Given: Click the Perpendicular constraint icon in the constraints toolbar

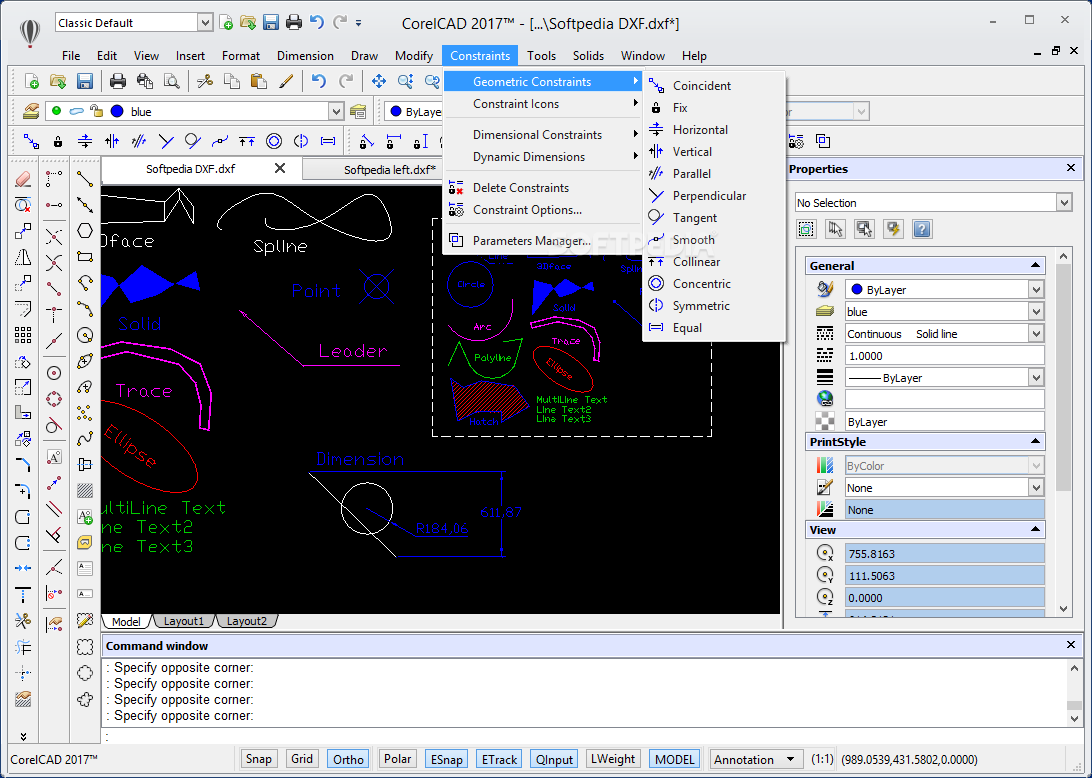Looking at the screenshot, I should pyautogui.click(x=166, y=141).
